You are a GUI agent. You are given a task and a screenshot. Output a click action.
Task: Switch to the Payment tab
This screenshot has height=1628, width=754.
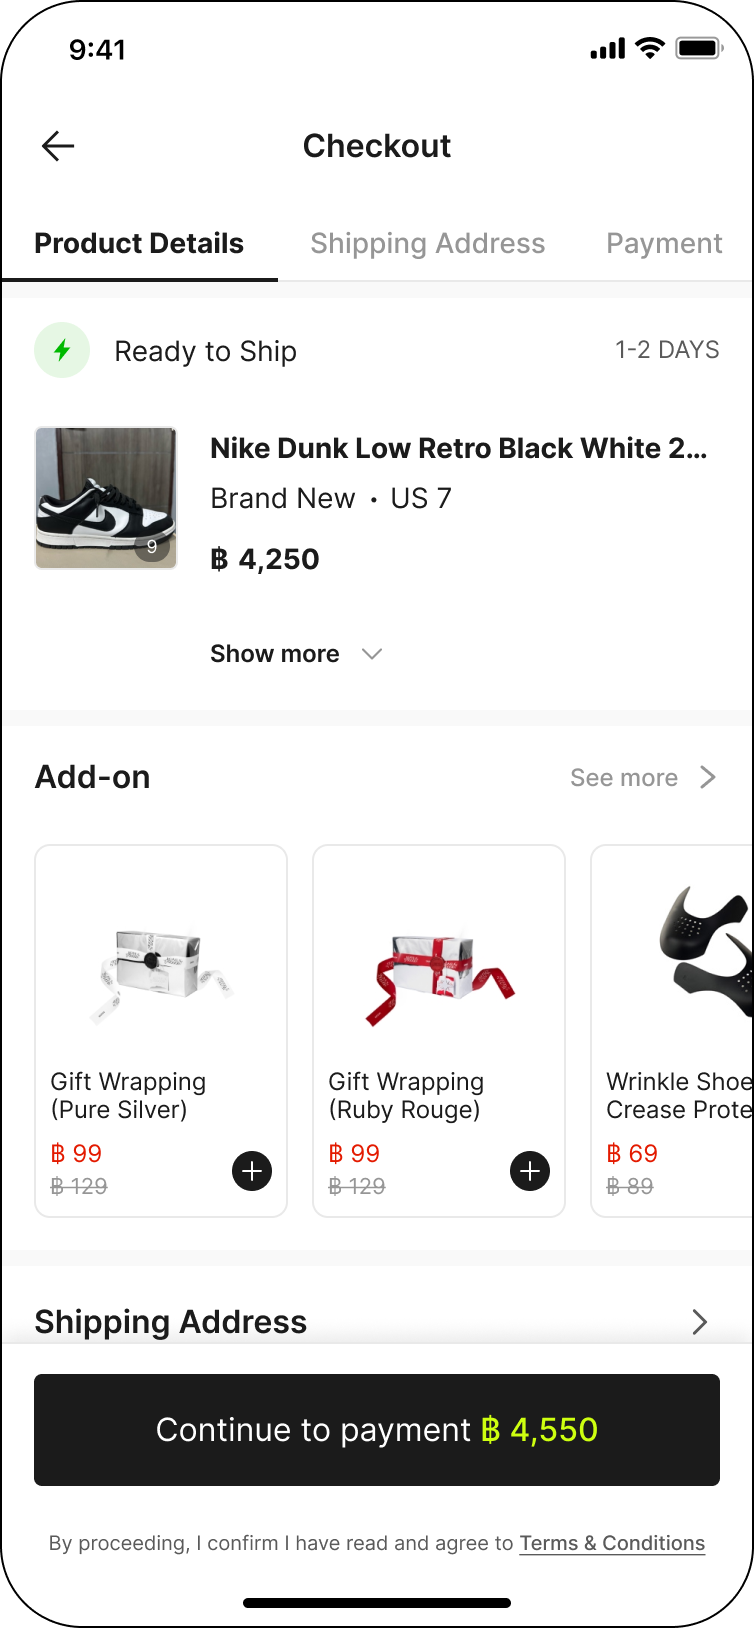click(664, 243)
